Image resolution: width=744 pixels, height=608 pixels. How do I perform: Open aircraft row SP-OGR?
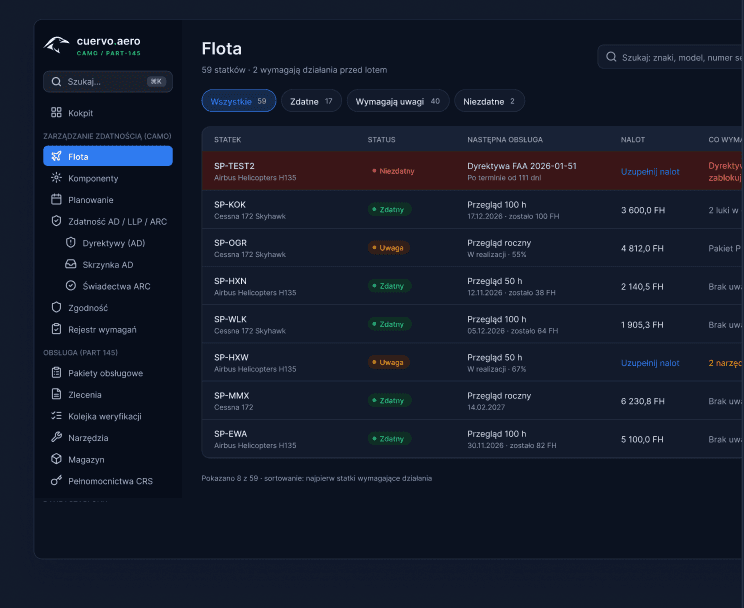click(473, 248)
